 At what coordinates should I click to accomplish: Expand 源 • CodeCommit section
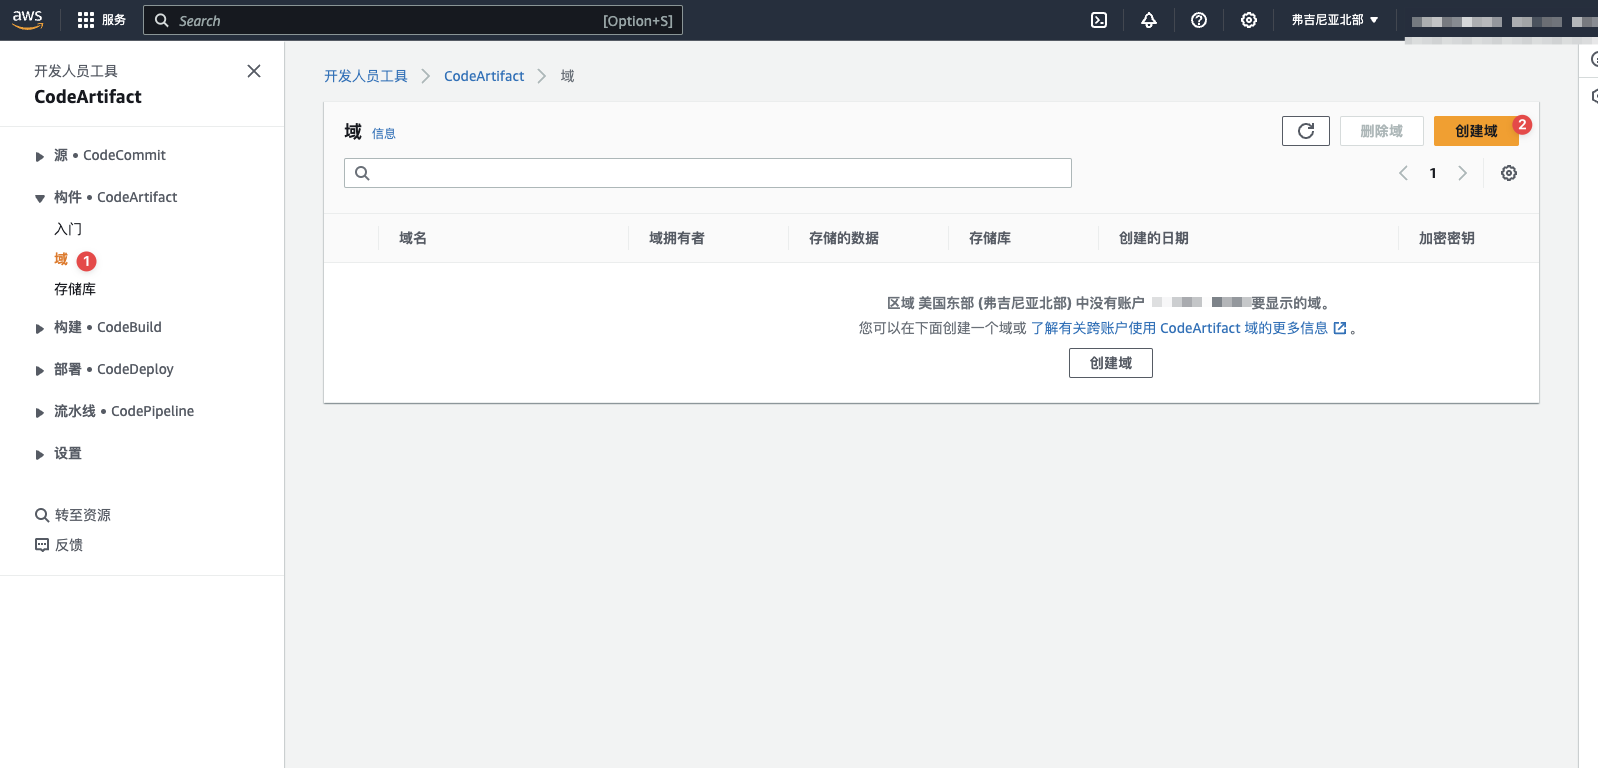[40, 156]
